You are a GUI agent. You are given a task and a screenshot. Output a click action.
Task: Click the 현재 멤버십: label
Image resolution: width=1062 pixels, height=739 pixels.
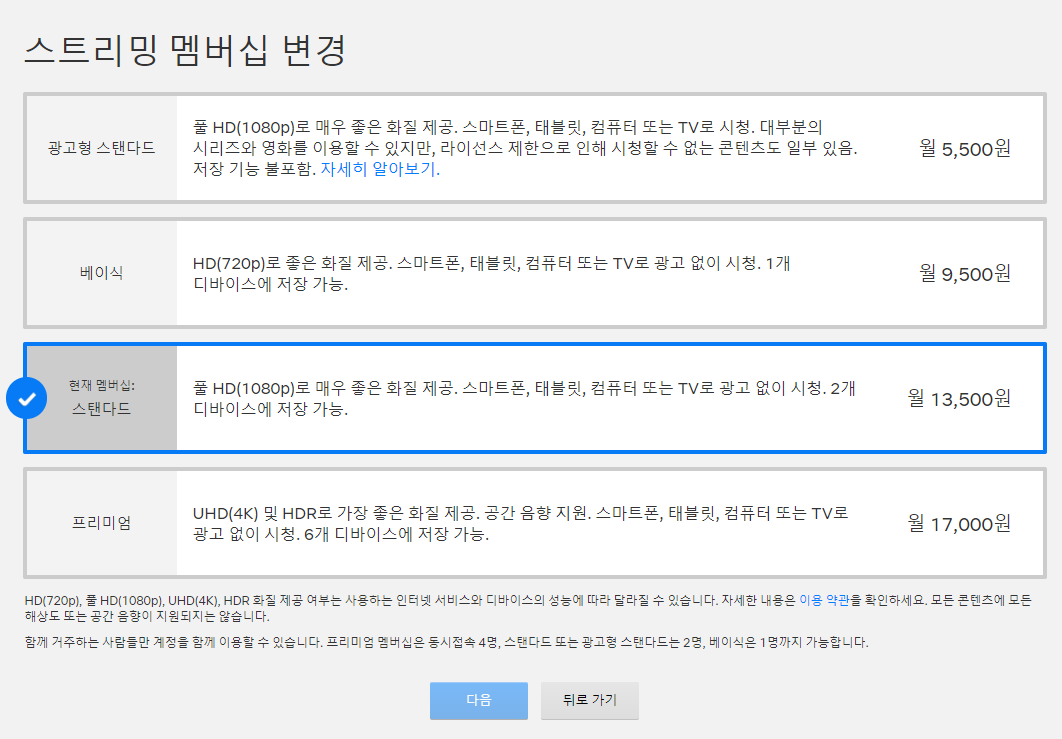click(102, 385)
